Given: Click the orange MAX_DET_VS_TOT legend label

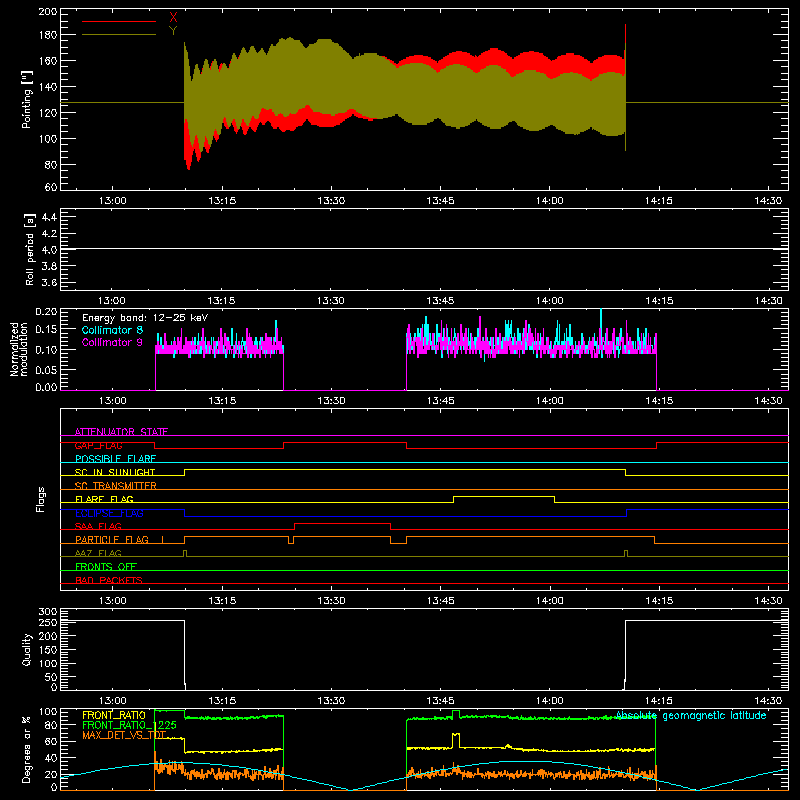Looking at the screenshot, I should pyautogui.click(x=124, y=735).
